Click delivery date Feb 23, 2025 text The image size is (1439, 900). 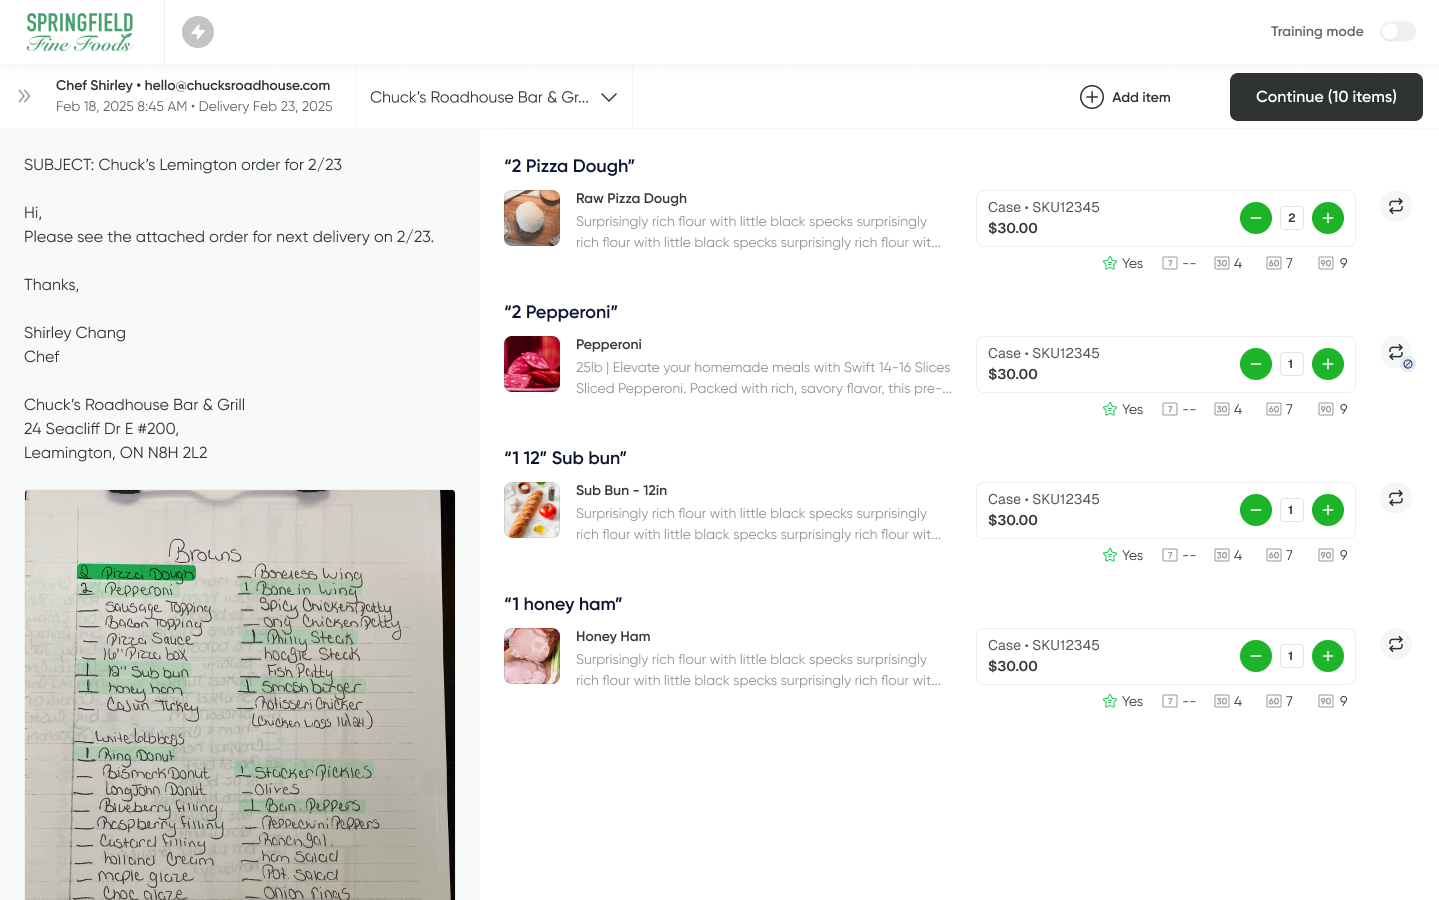(265, 106)
